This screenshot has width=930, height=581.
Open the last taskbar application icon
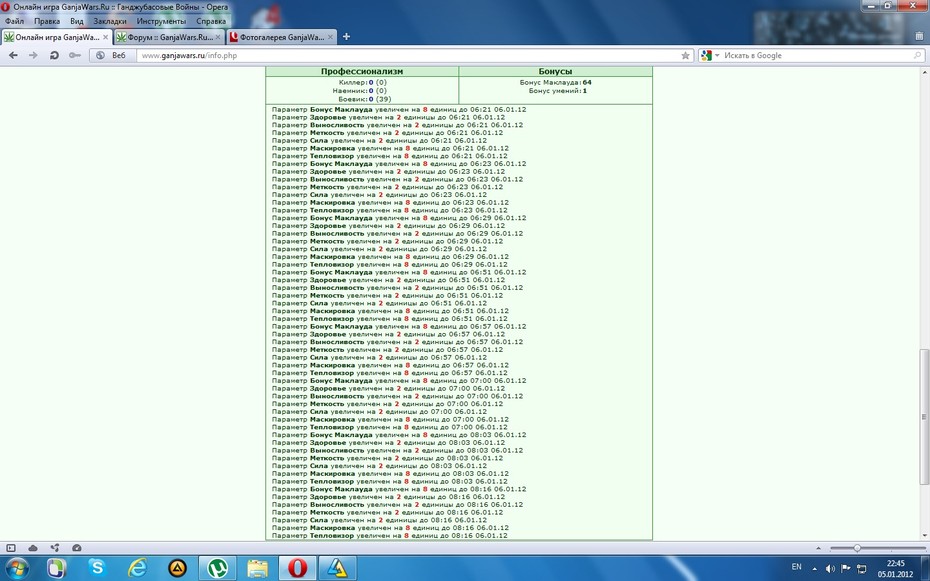337,569
